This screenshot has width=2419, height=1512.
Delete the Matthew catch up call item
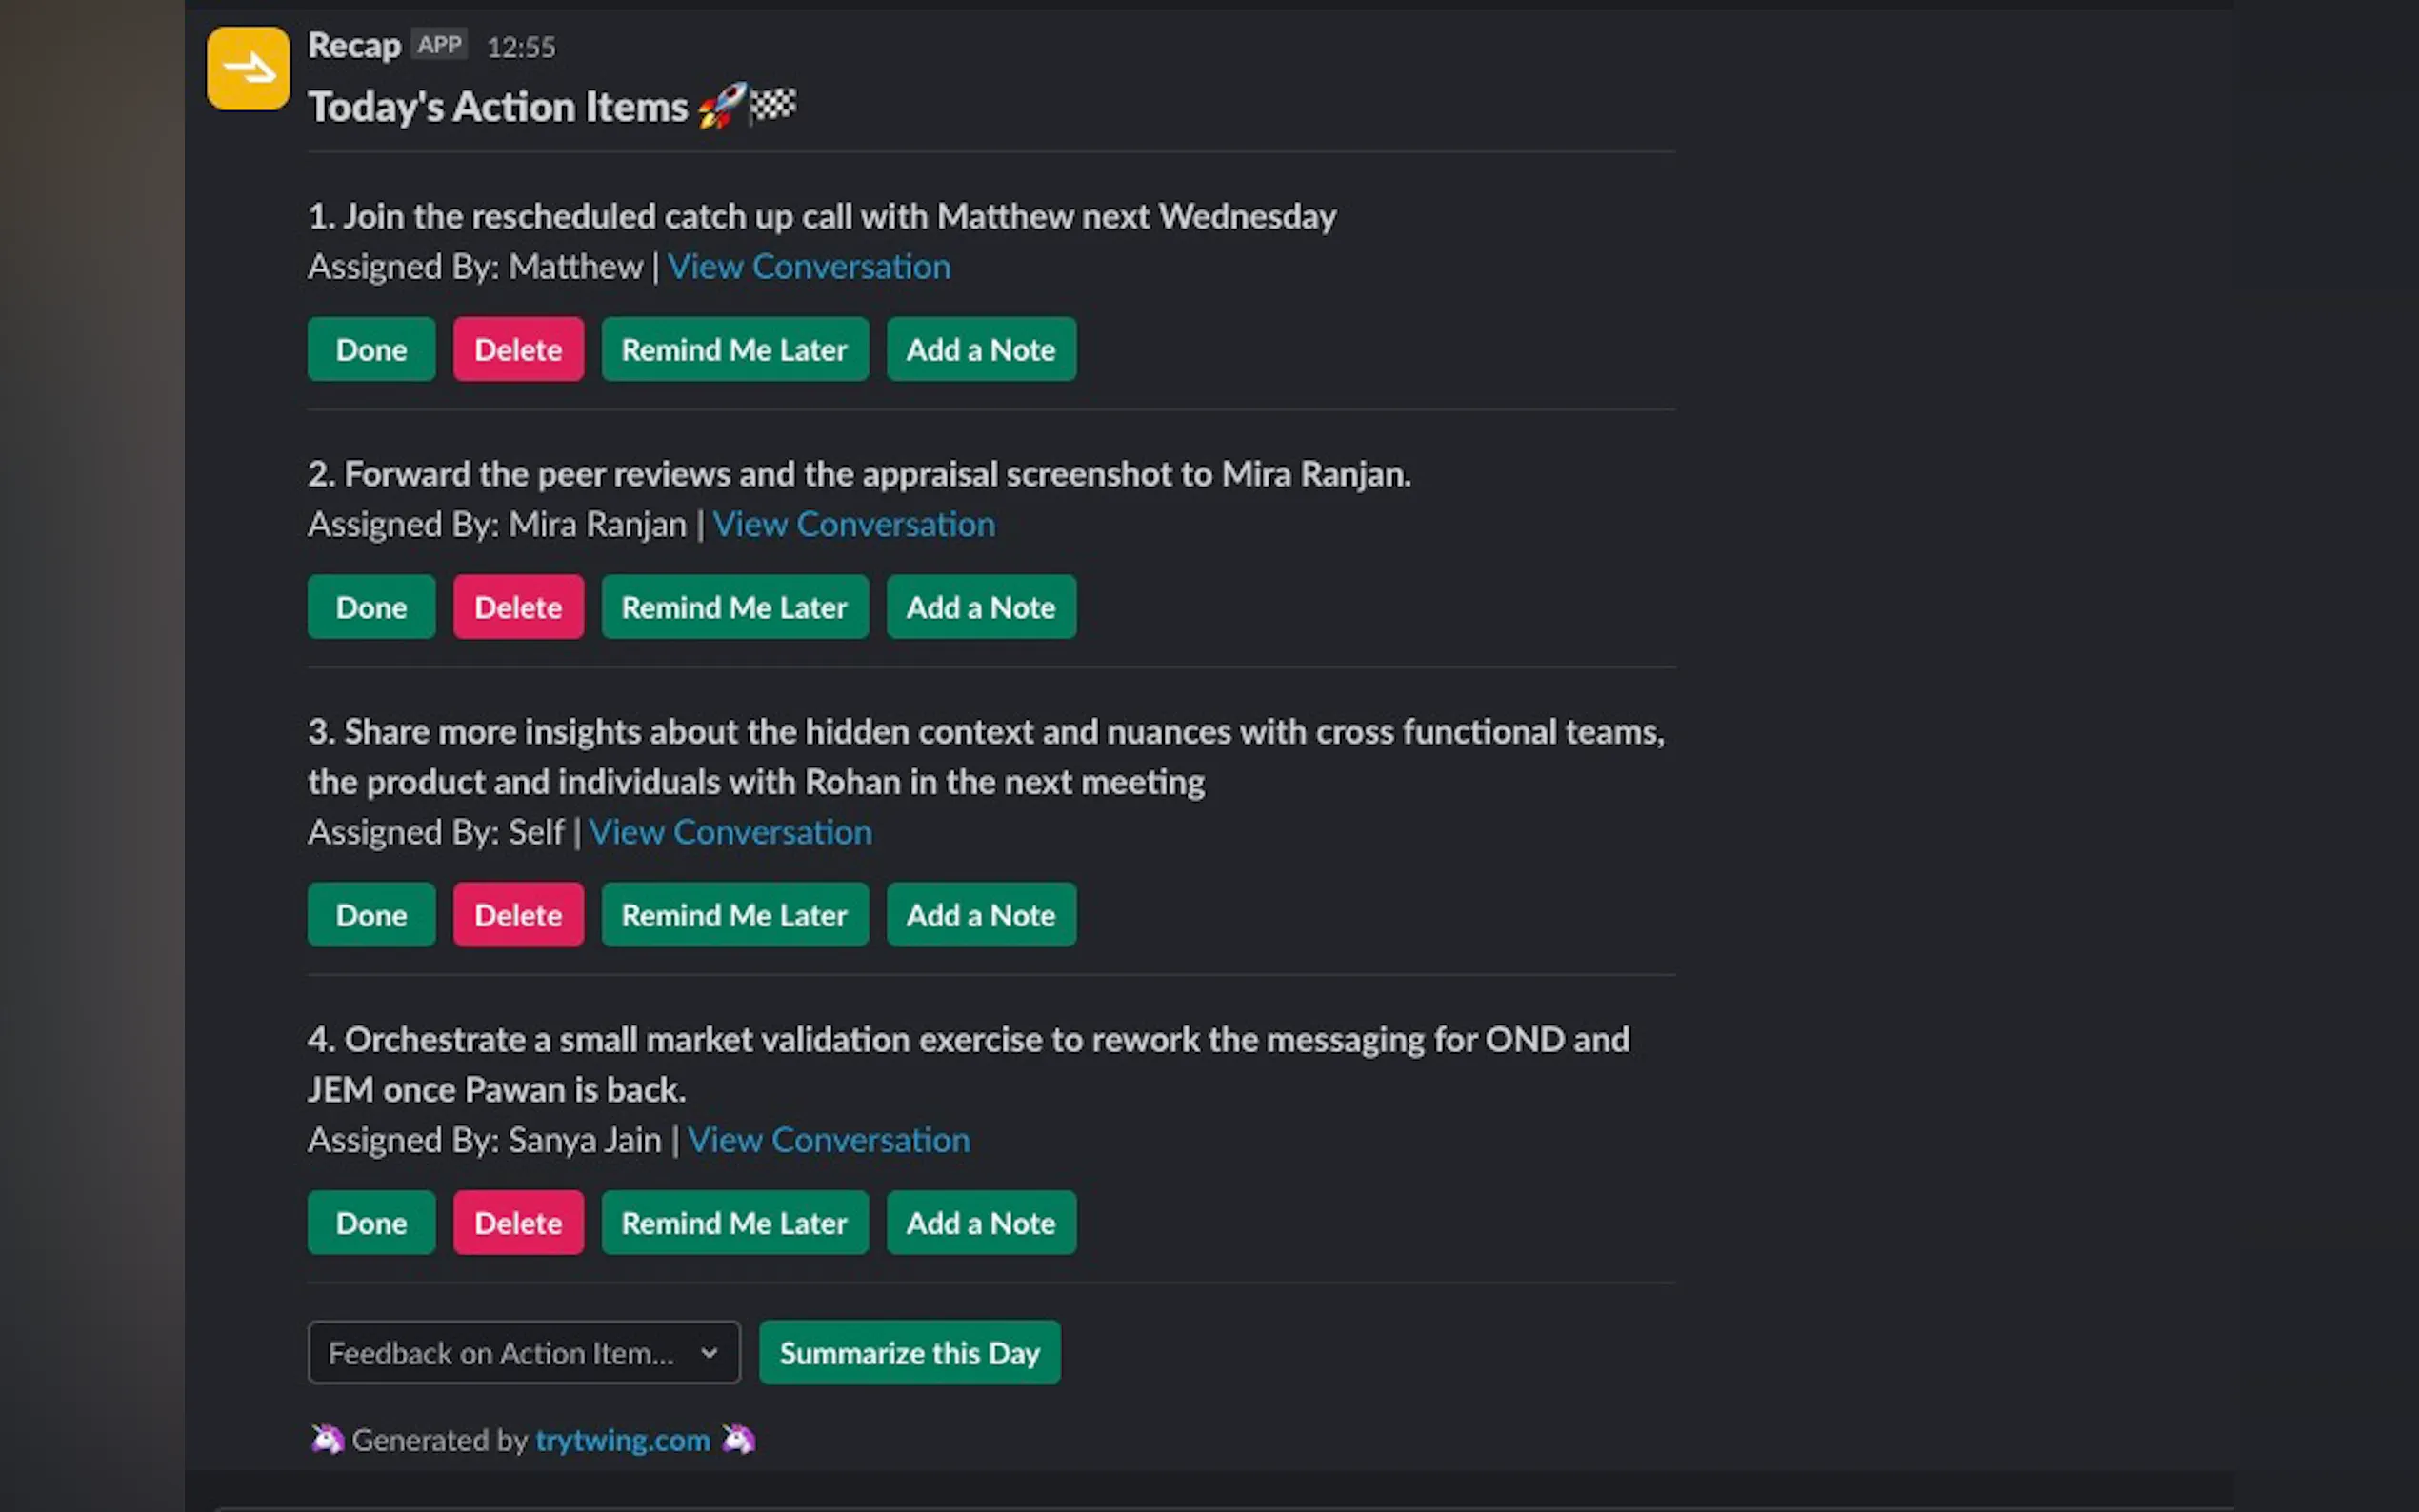pos(518,349)
